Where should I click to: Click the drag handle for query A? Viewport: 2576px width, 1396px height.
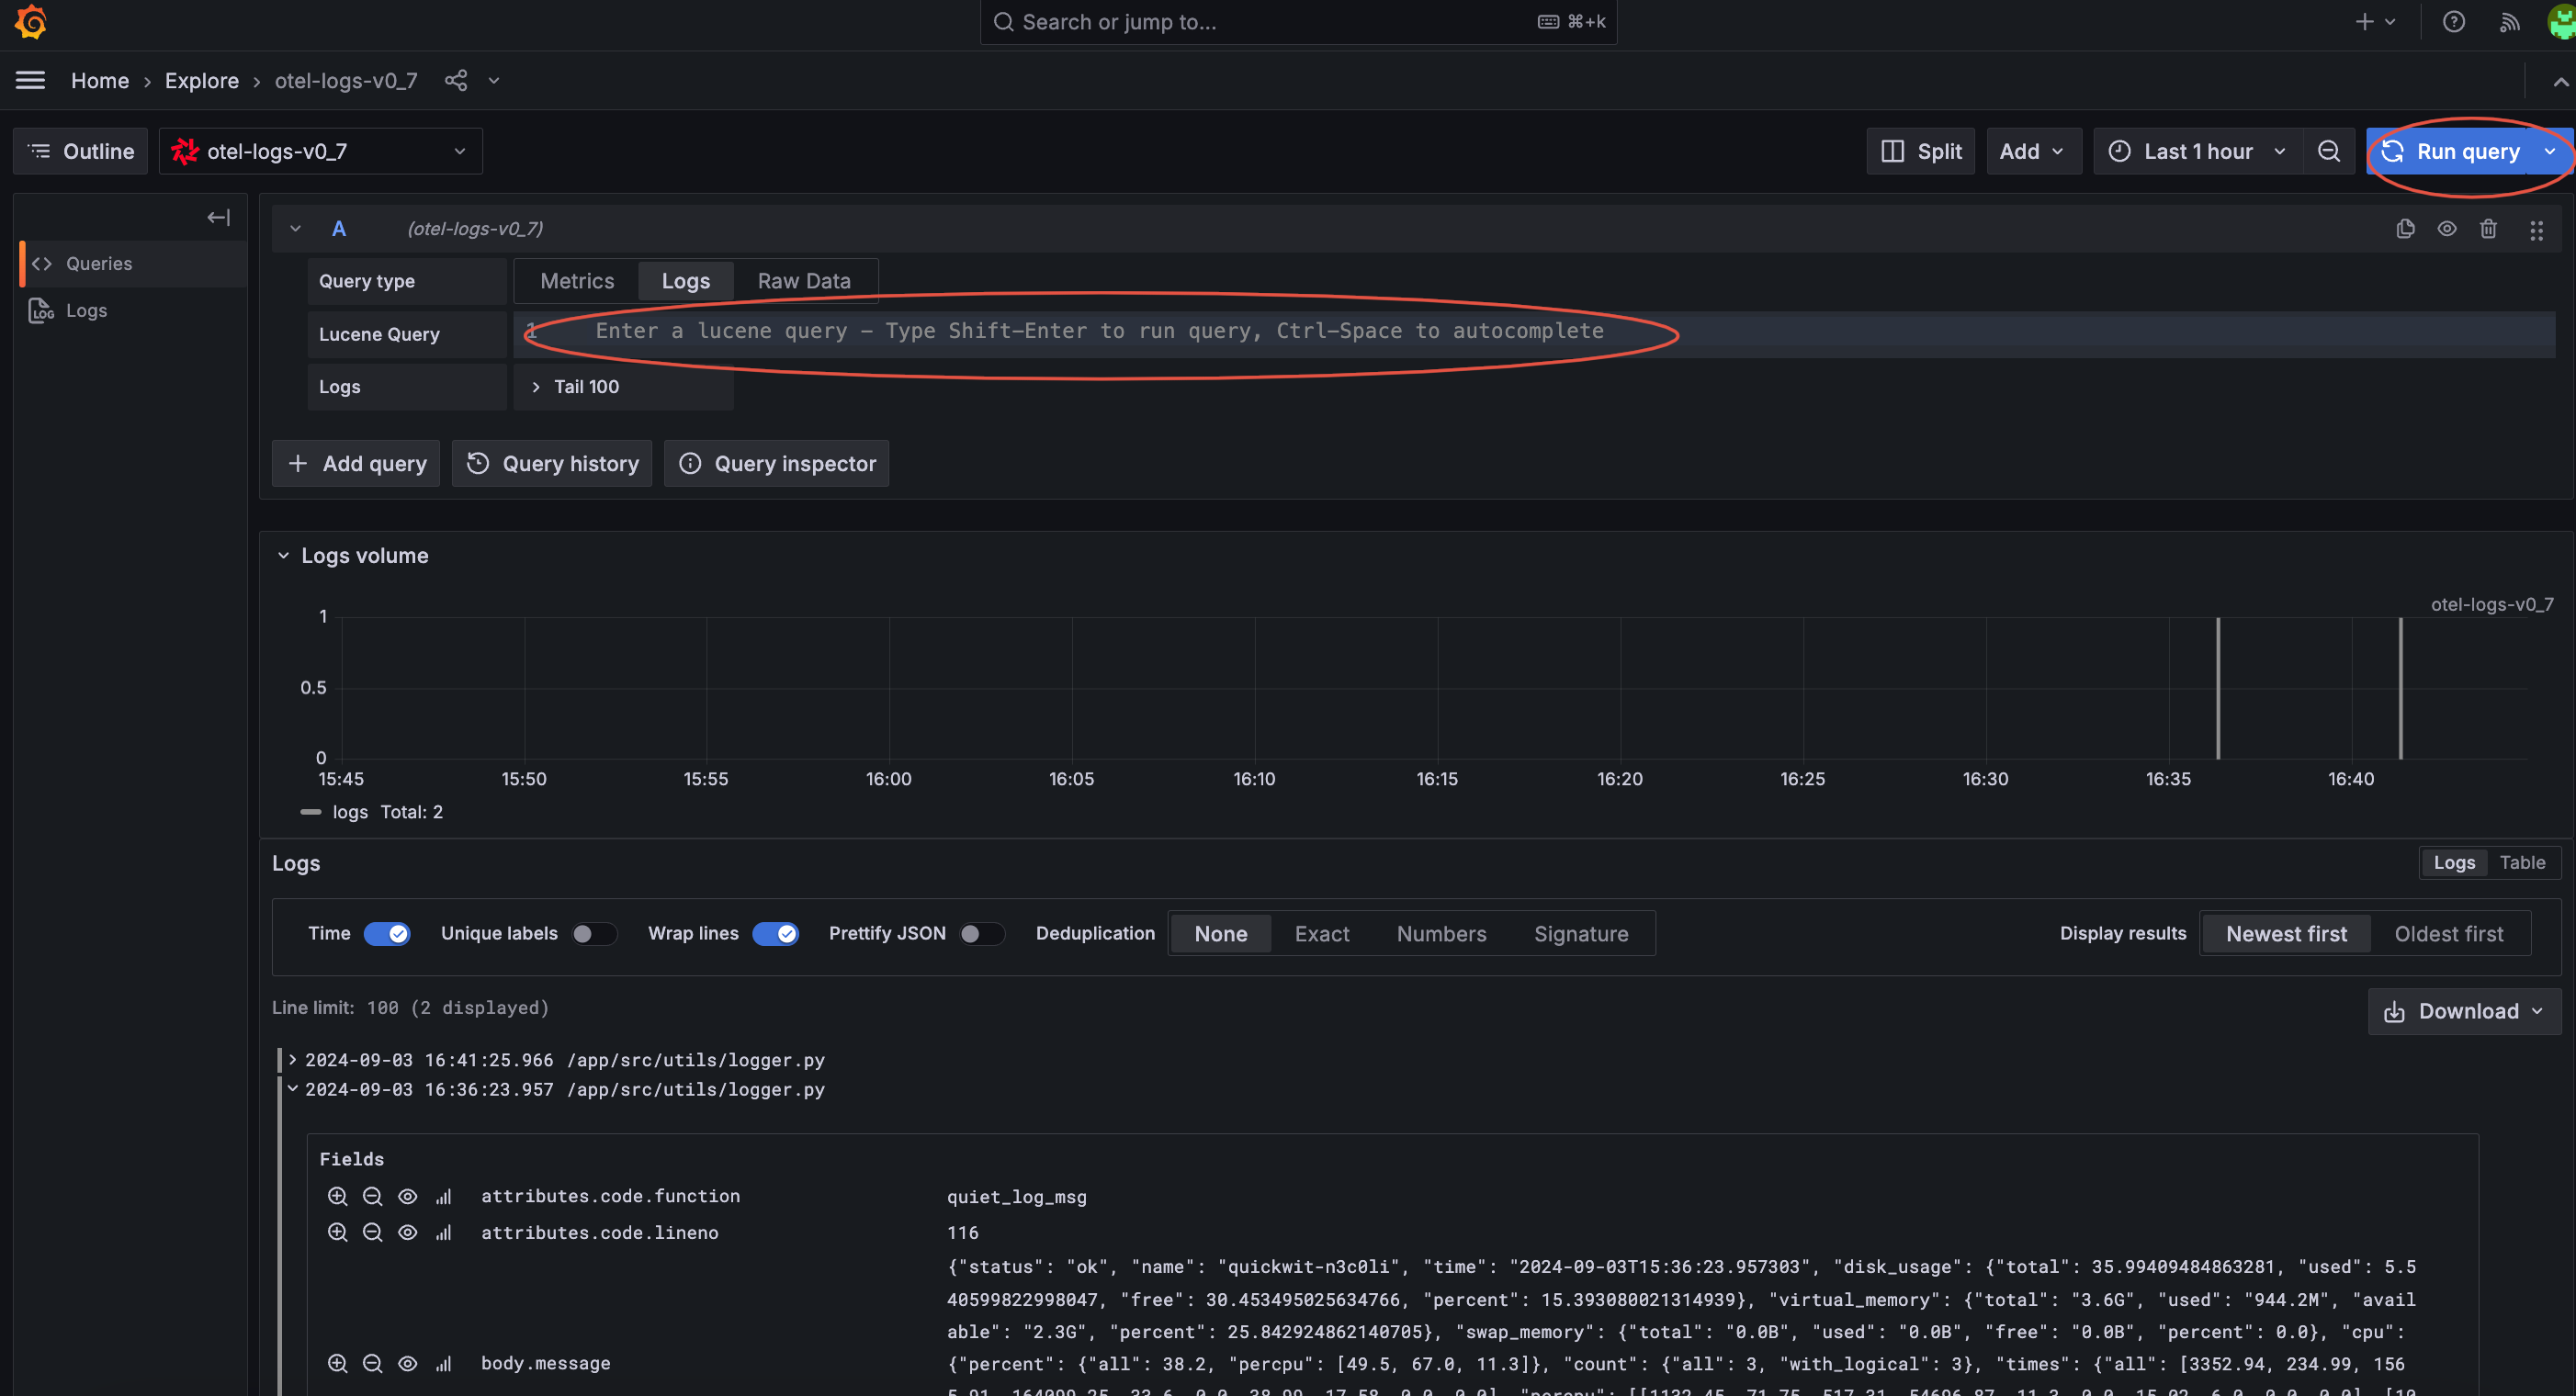tap(2536, 231)
